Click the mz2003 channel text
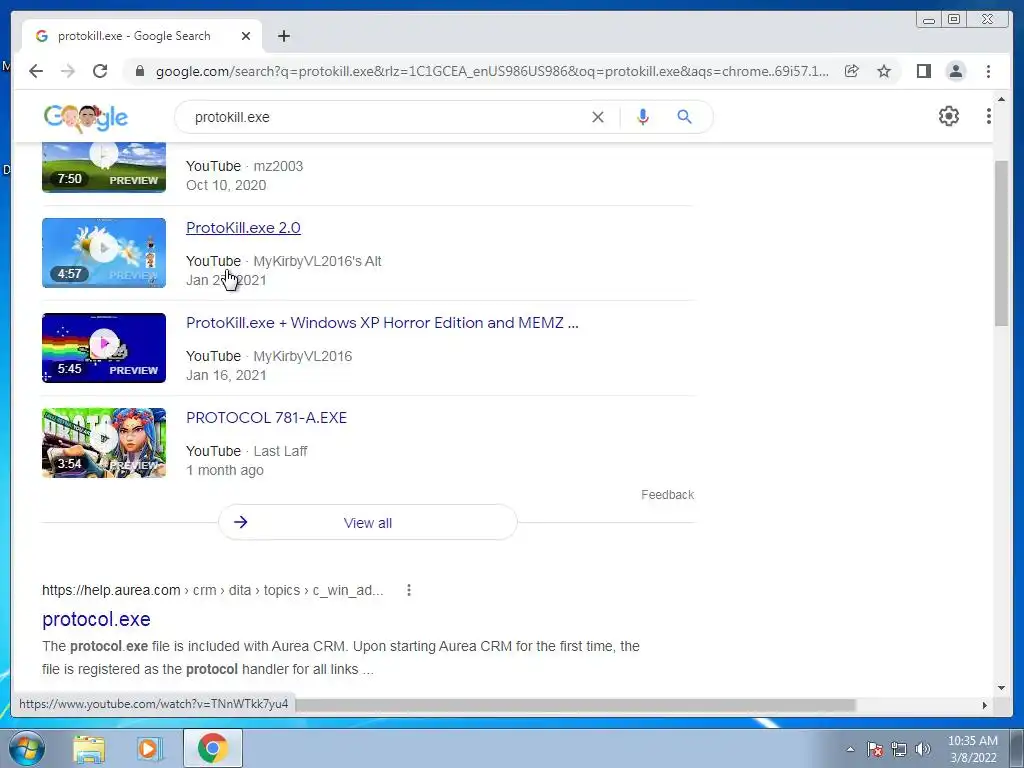 click(x=278, y=166)
